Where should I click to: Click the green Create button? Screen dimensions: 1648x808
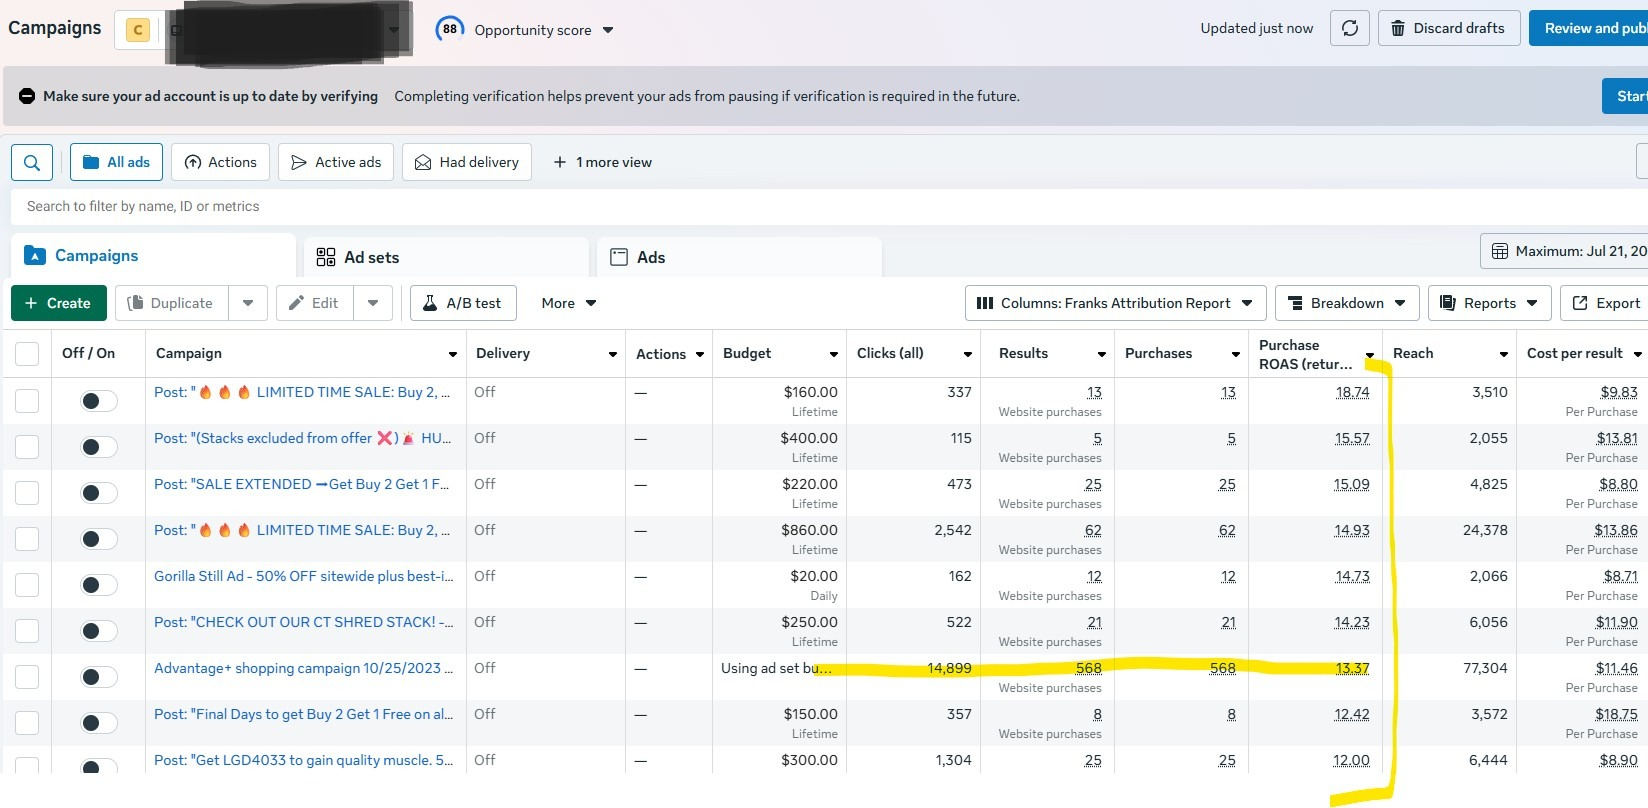pos(59,303)
